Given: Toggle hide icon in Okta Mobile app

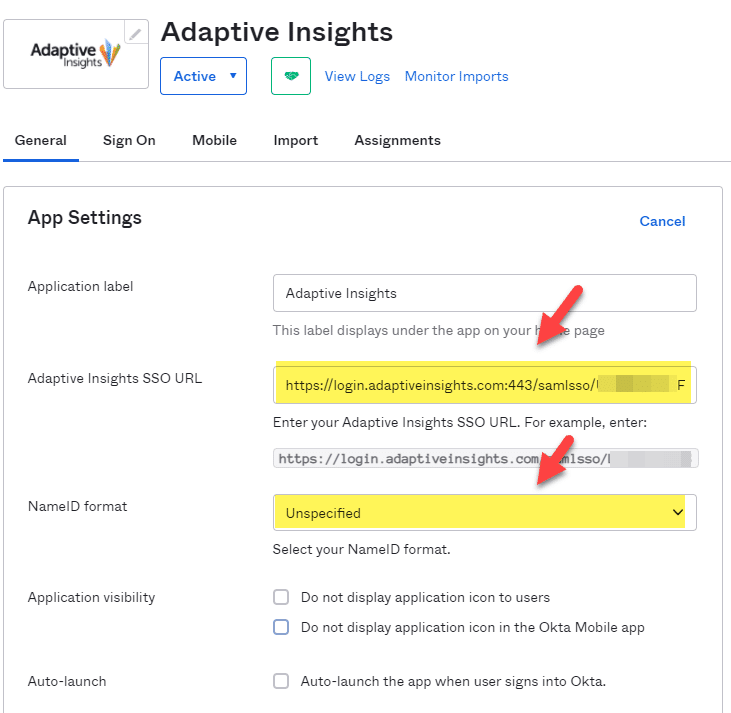Looking at the screenshot, I should tap(281, 627).
